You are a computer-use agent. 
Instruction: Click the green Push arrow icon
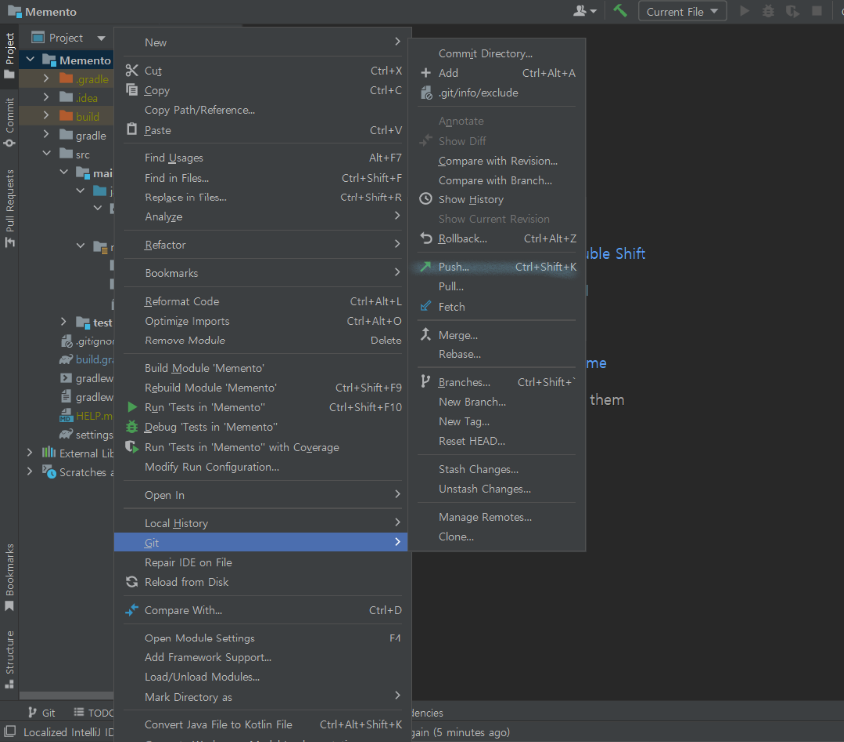tap(426, 266)
